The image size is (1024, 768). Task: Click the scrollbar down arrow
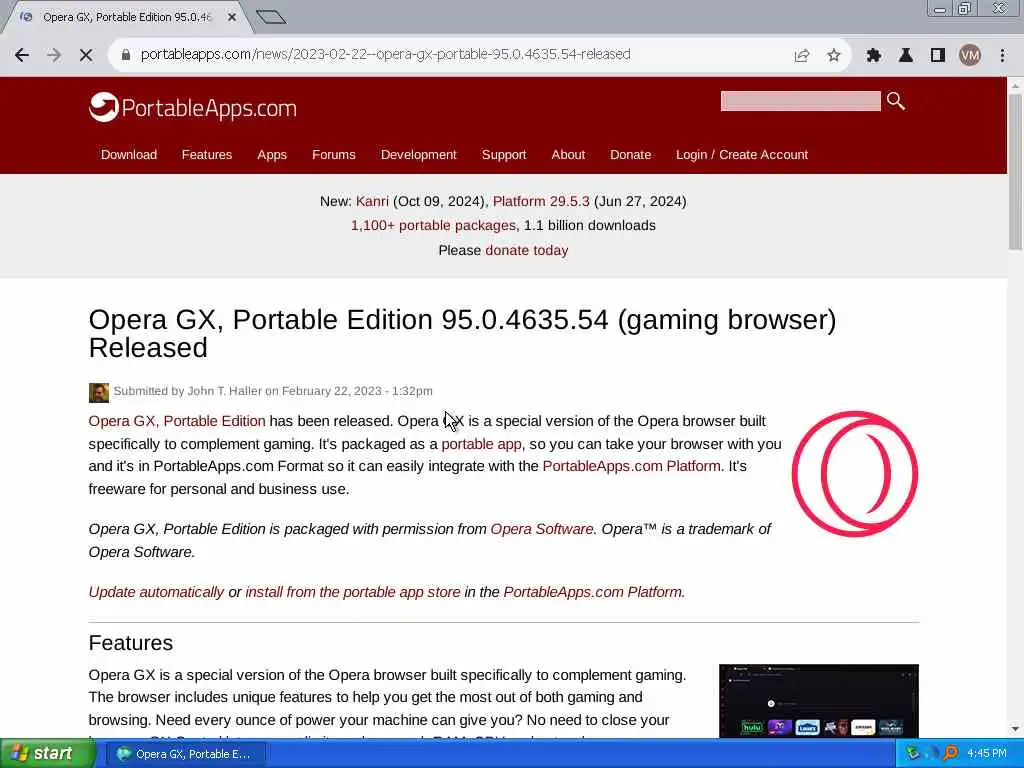pyautogui.click(x=1015, y=729)
